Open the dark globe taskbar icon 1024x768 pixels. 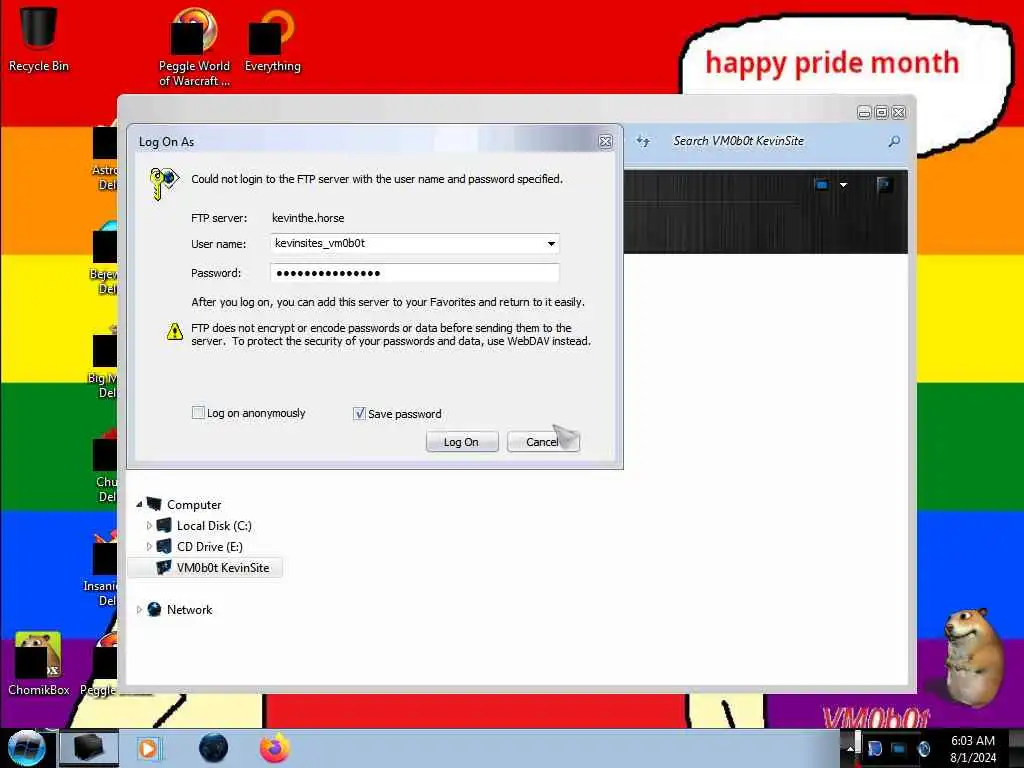[x=213, y=748]
